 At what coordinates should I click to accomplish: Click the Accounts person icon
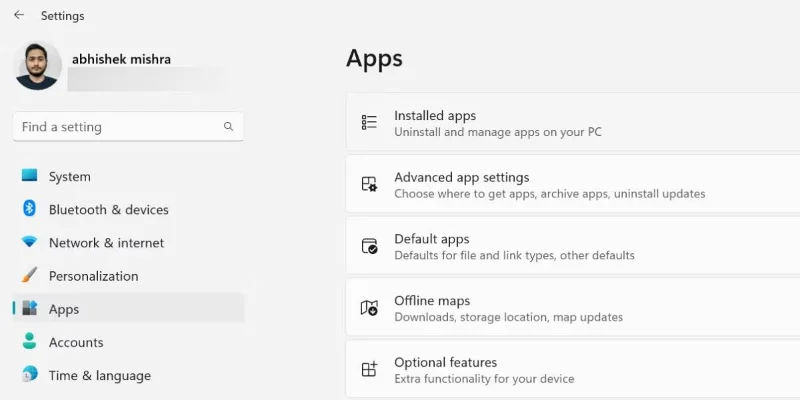[x=30, y=341]
